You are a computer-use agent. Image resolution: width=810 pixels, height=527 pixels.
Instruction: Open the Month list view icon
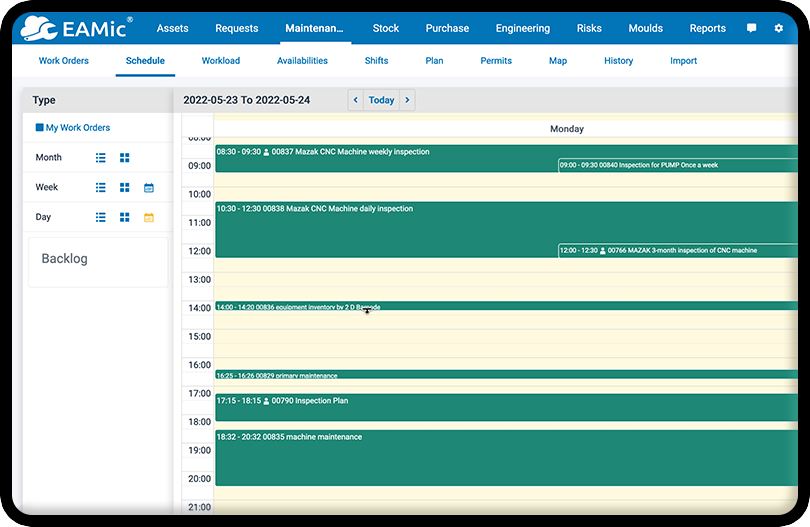point(100,158)
